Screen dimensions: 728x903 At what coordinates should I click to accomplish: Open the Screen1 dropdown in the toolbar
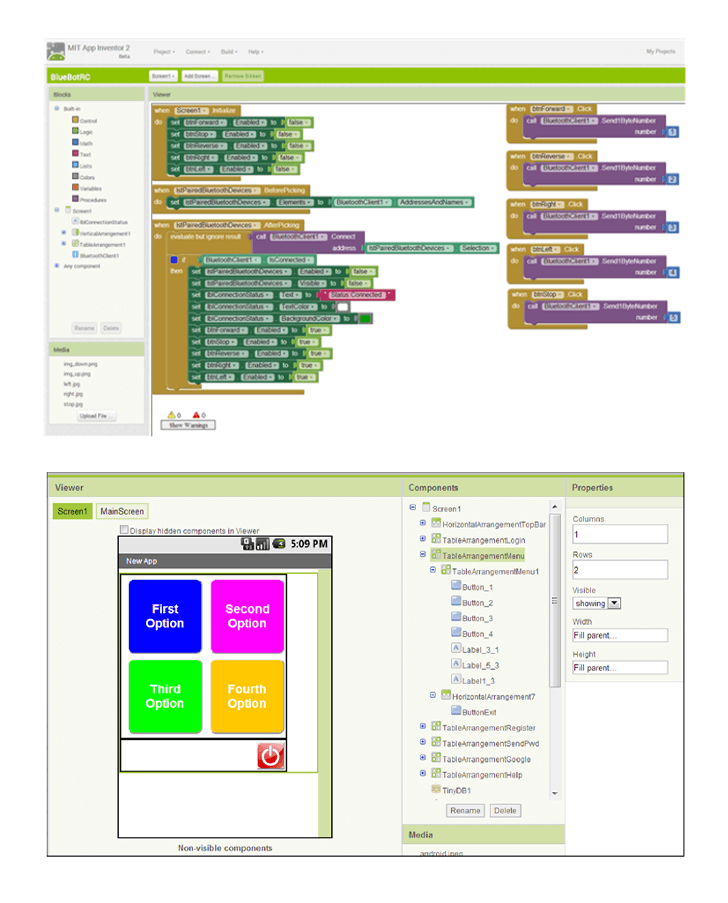pos(162,76)
